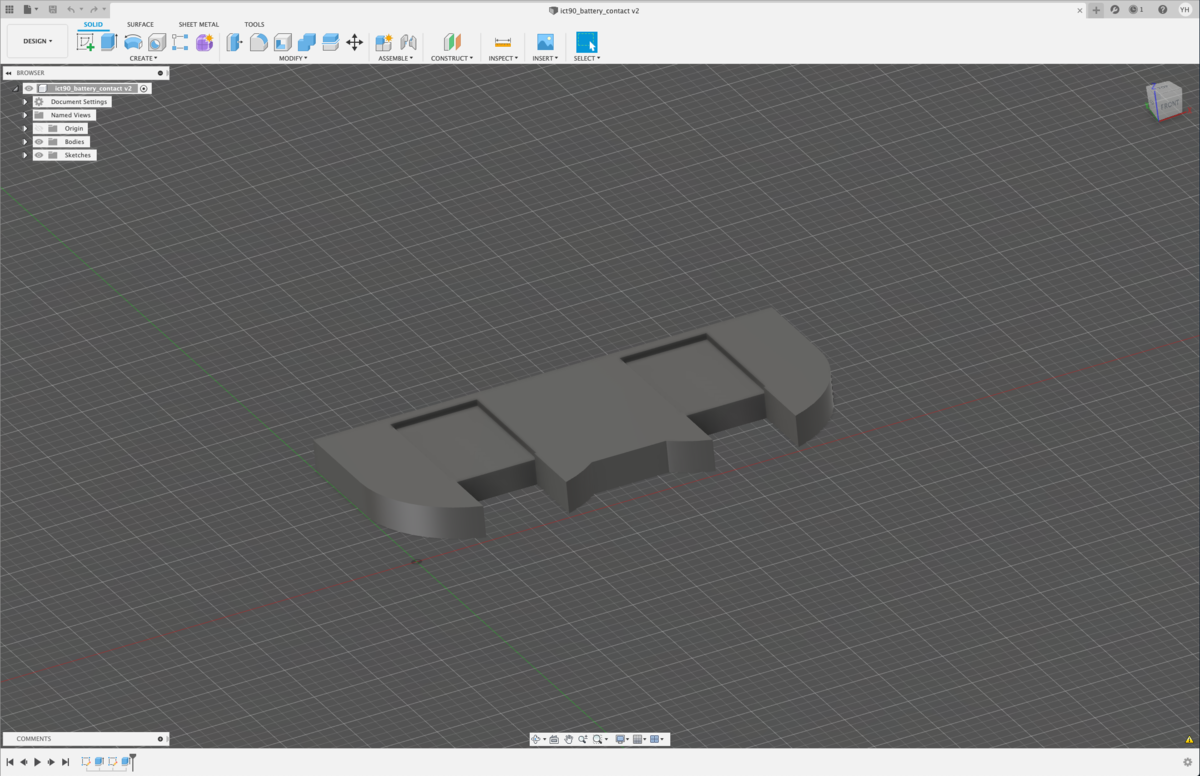Expand the Named Views node
The image size is (1200, 776).
pyautogui.click(x=25, y=115)
